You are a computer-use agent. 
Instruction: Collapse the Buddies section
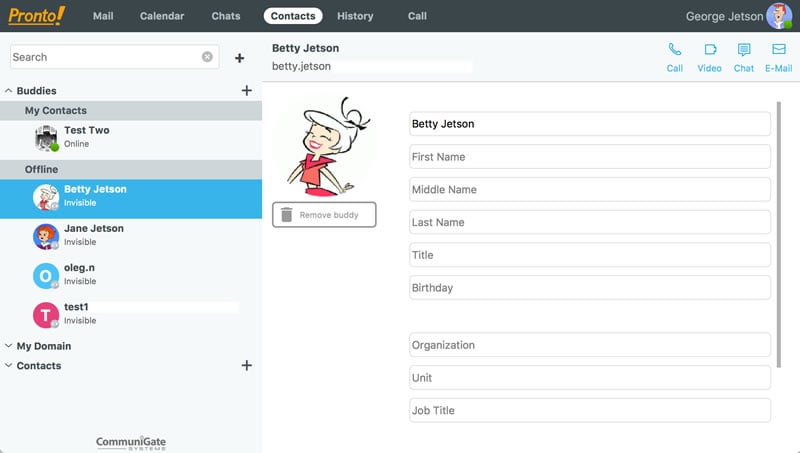tap(9, 91)
